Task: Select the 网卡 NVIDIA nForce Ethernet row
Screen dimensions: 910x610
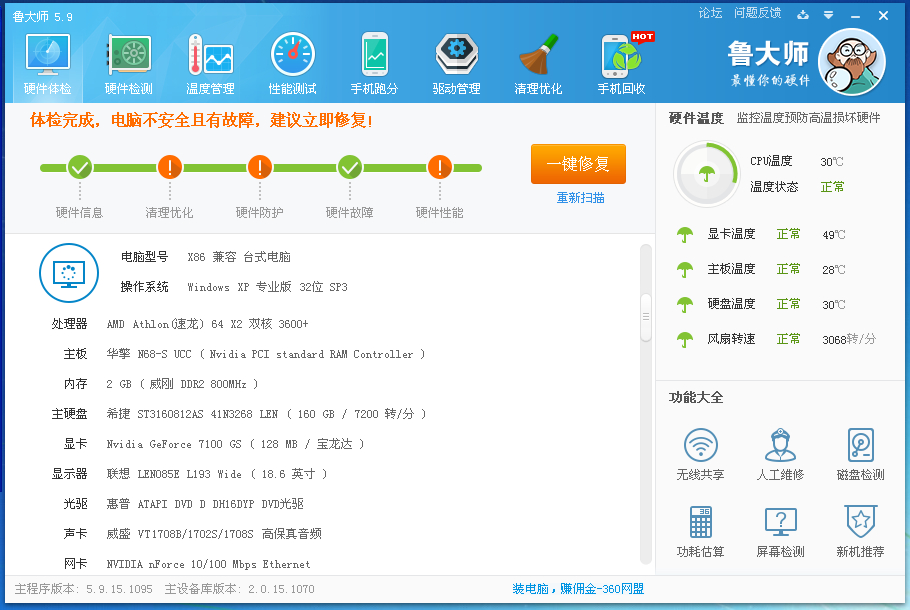Action: coord(187,564)
